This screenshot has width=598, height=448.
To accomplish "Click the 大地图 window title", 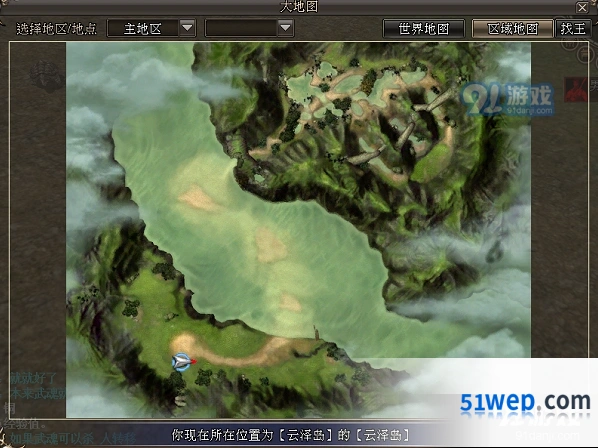I will (x=299, y=6).
